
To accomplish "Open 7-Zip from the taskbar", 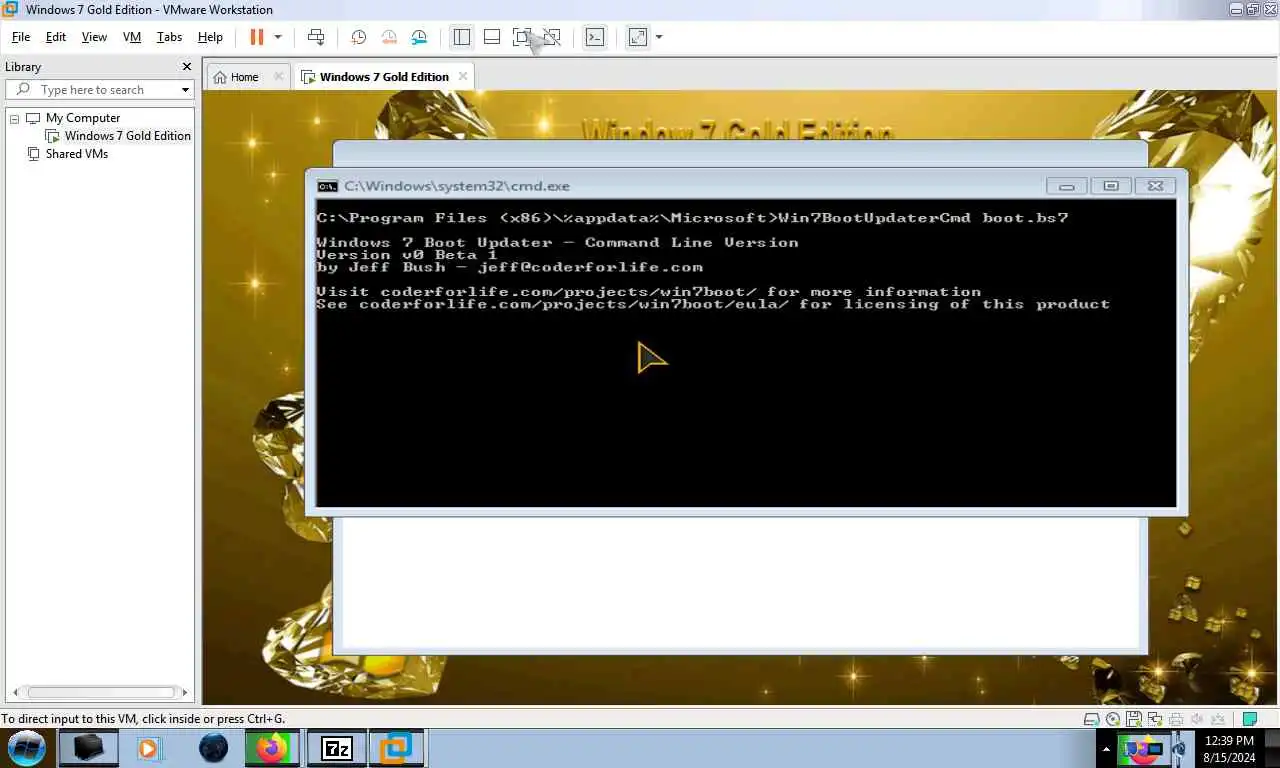I will point(336,748).
